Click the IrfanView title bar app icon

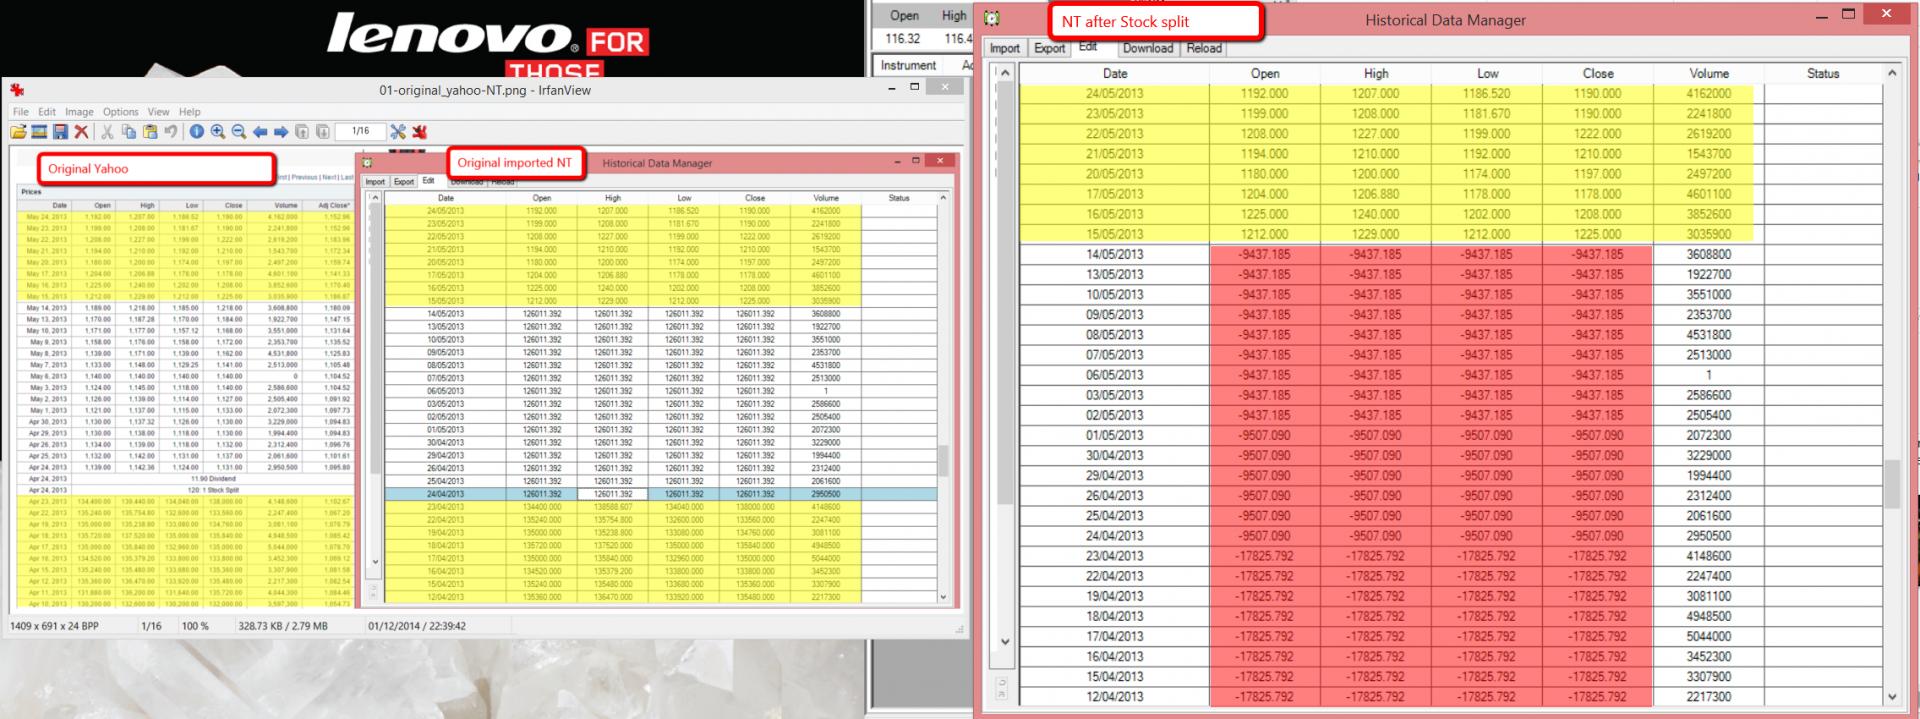pos(17,90)
